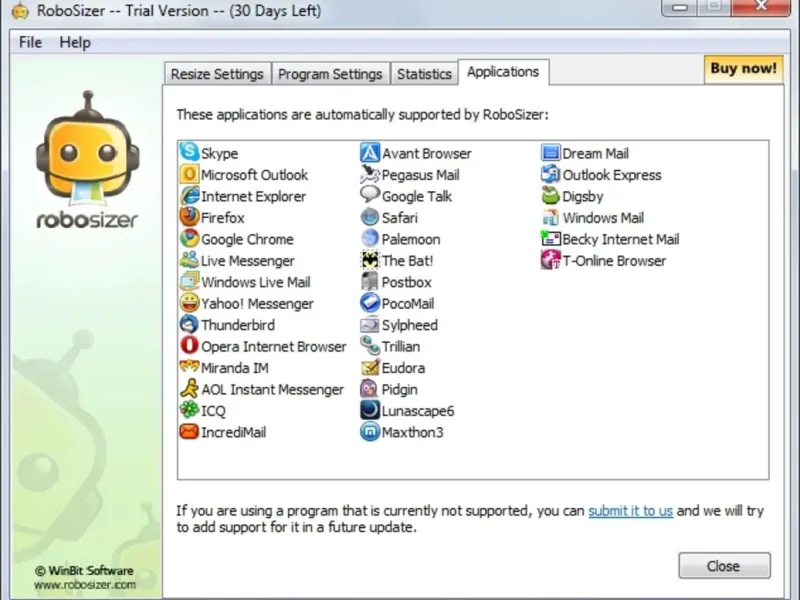The height and width of the screenshot is (600, 800).
Task: Click the Digsby icon
Action: click(x=551, y=195)
